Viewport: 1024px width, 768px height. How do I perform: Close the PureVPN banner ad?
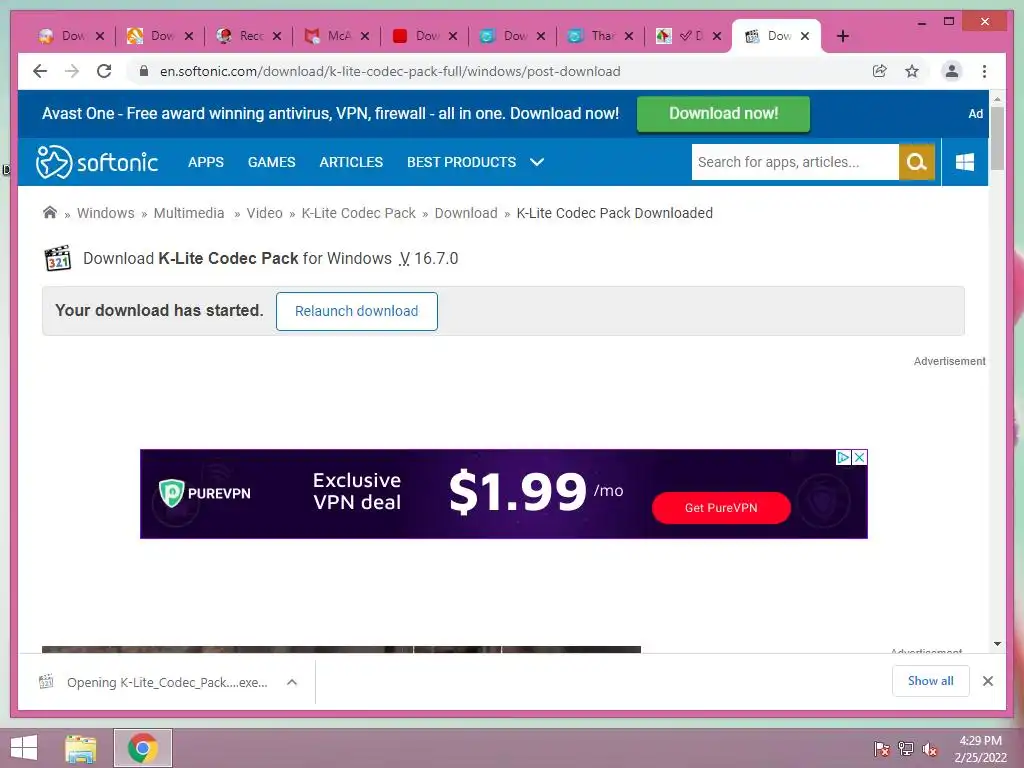(859, 457)
